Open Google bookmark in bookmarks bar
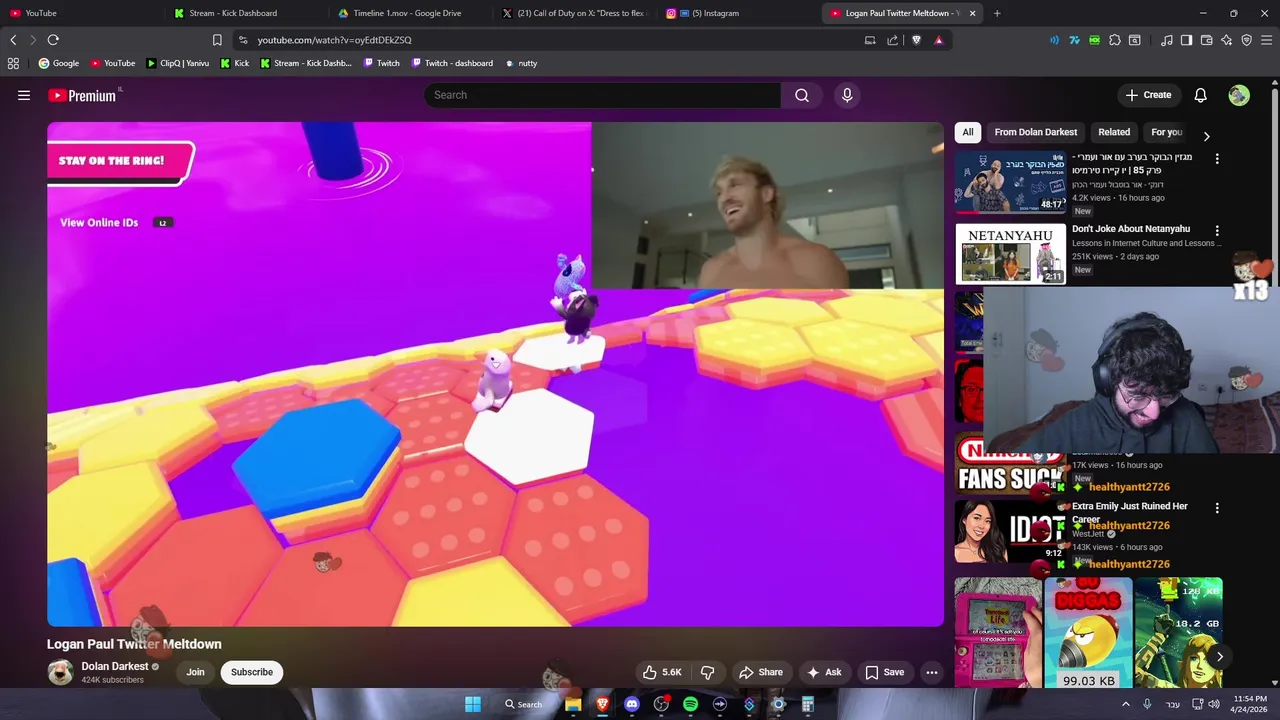The image size is (1280, 720). pos(59,63)
